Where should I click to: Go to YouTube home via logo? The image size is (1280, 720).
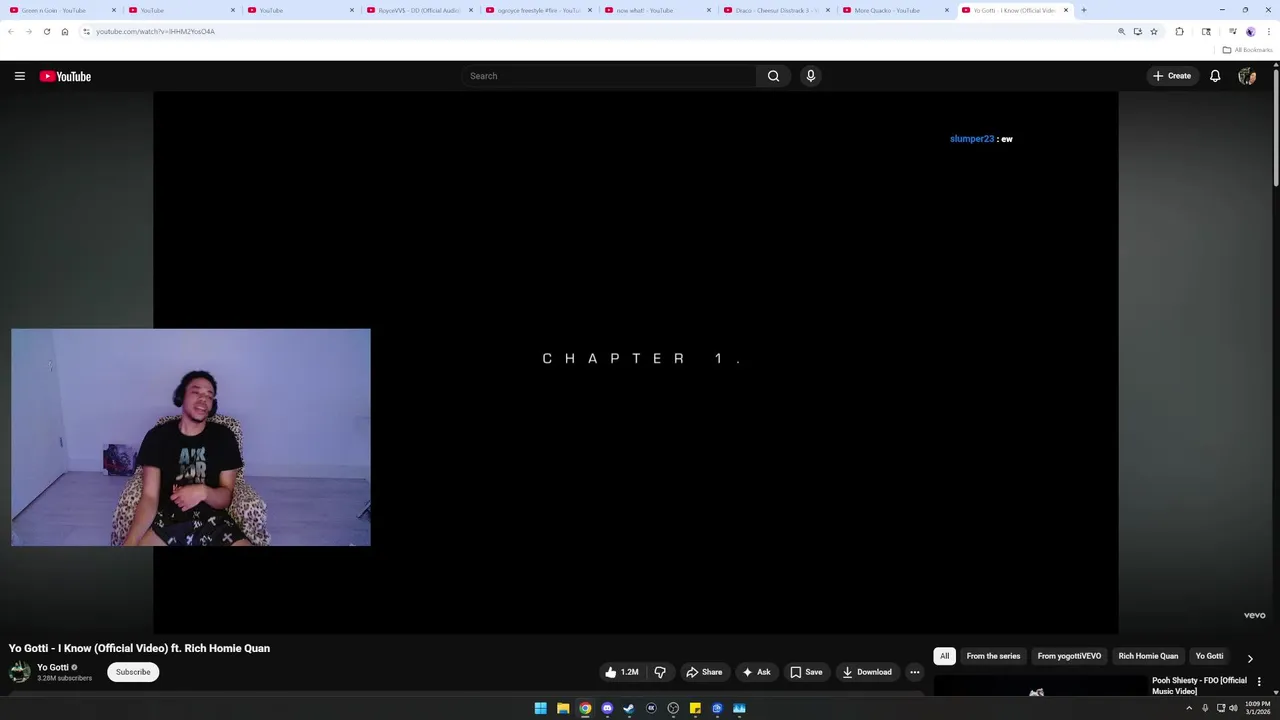point(65,76)
